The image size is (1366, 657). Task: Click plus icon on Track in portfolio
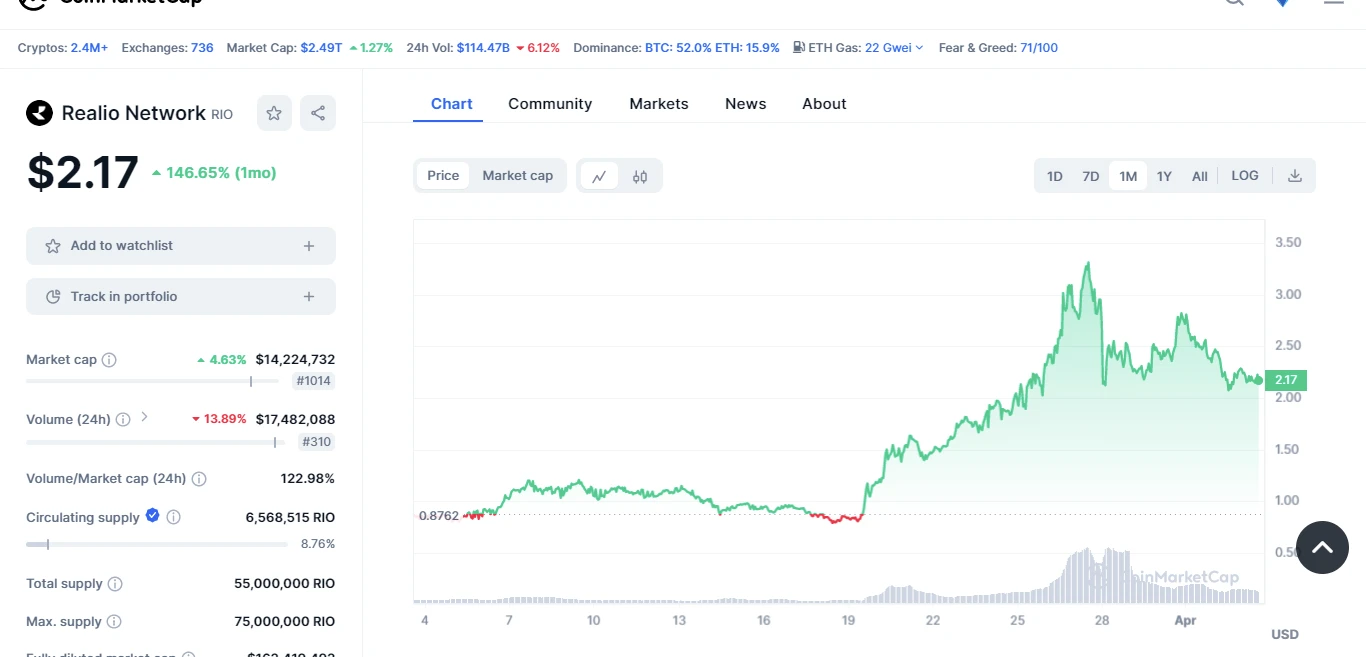pos(309,297)
